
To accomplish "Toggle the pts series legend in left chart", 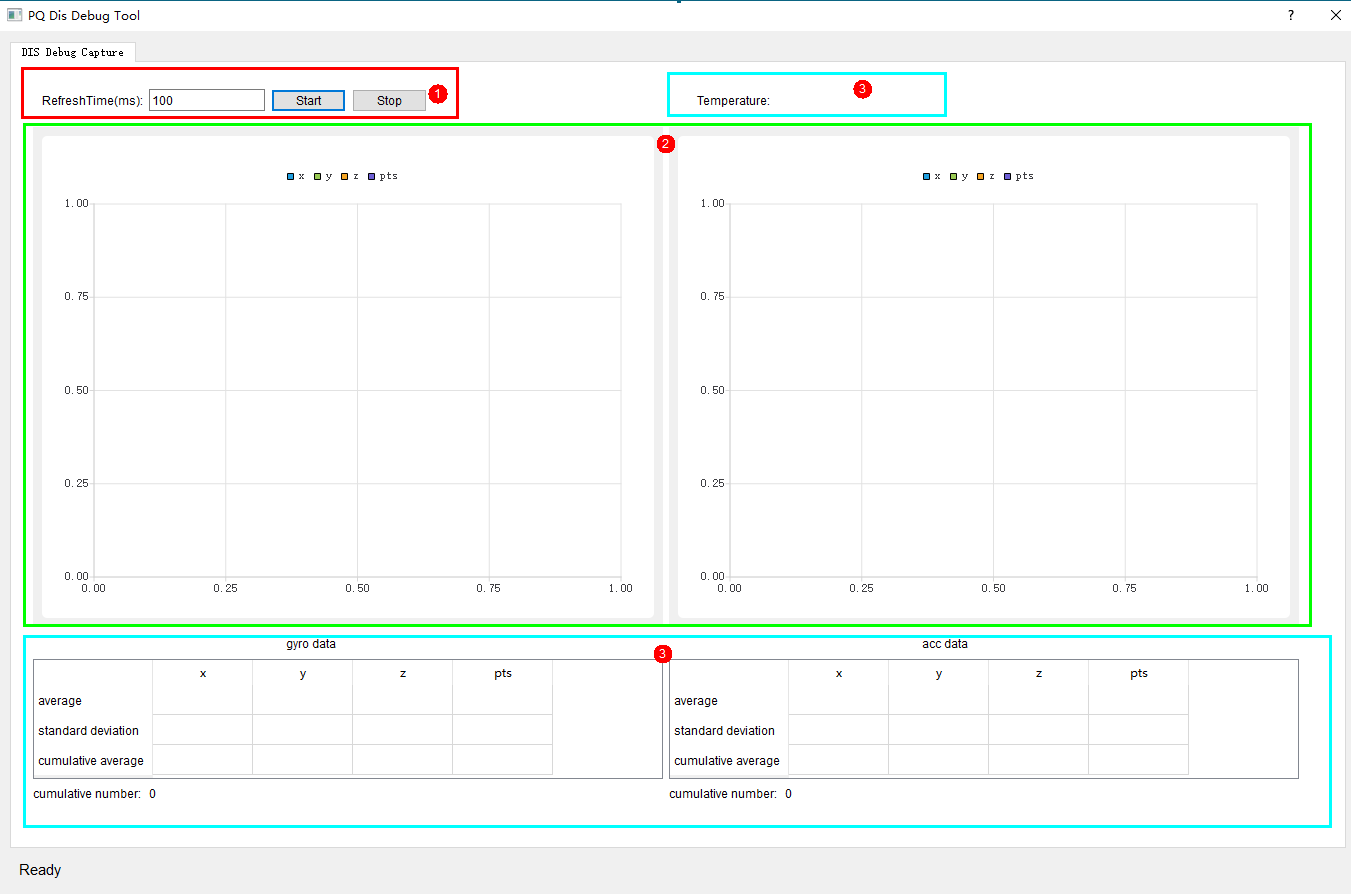I will click(x=383, y=176).
